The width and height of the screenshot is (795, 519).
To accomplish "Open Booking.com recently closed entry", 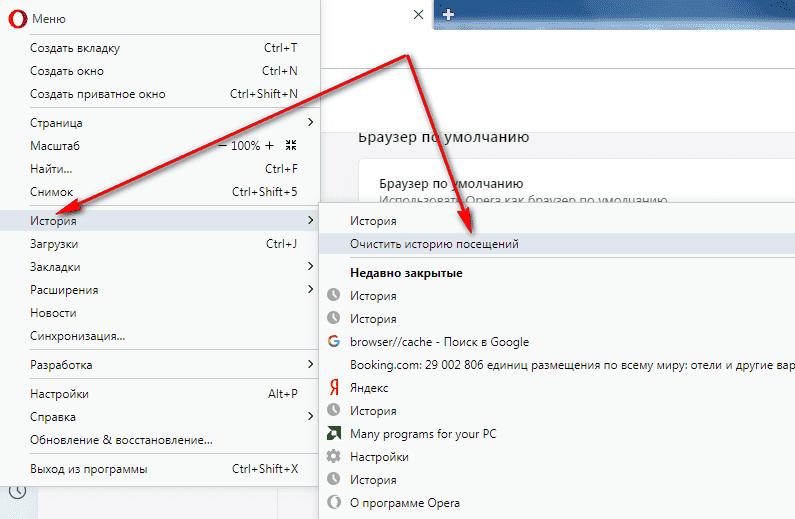I will [557, 365].
